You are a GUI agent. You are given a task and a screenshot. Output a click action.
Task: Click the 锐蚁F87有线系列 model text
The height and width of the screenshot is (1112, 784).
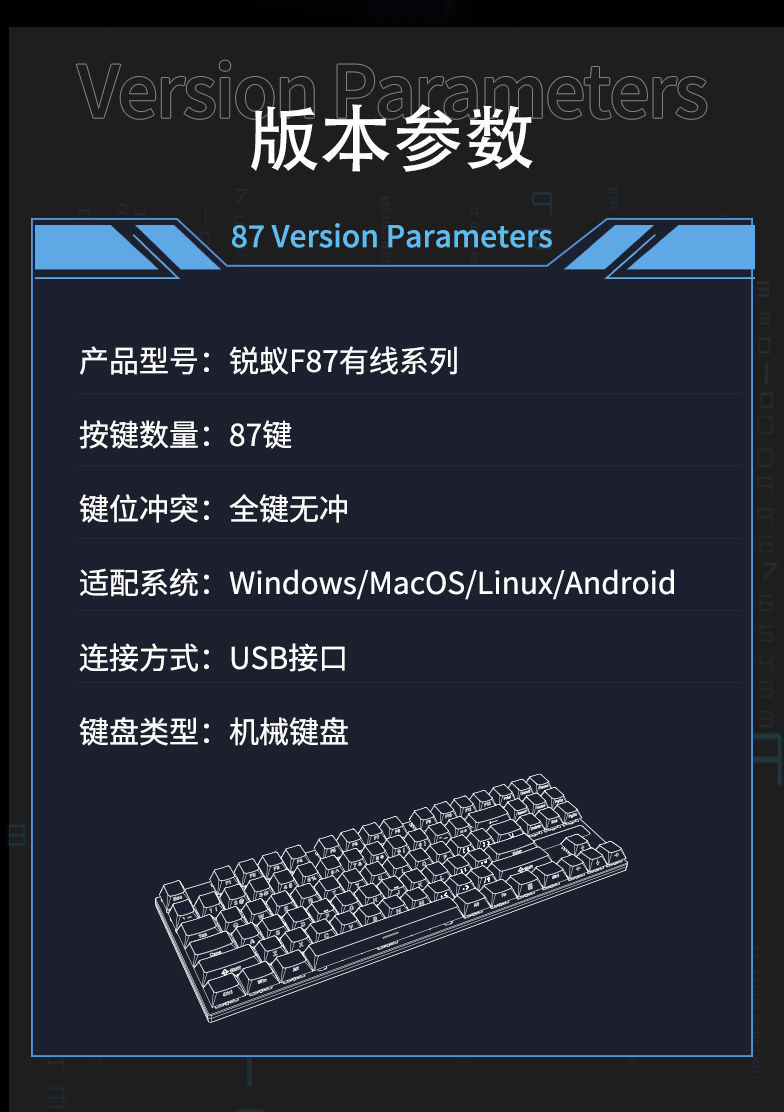coord(343,361)
